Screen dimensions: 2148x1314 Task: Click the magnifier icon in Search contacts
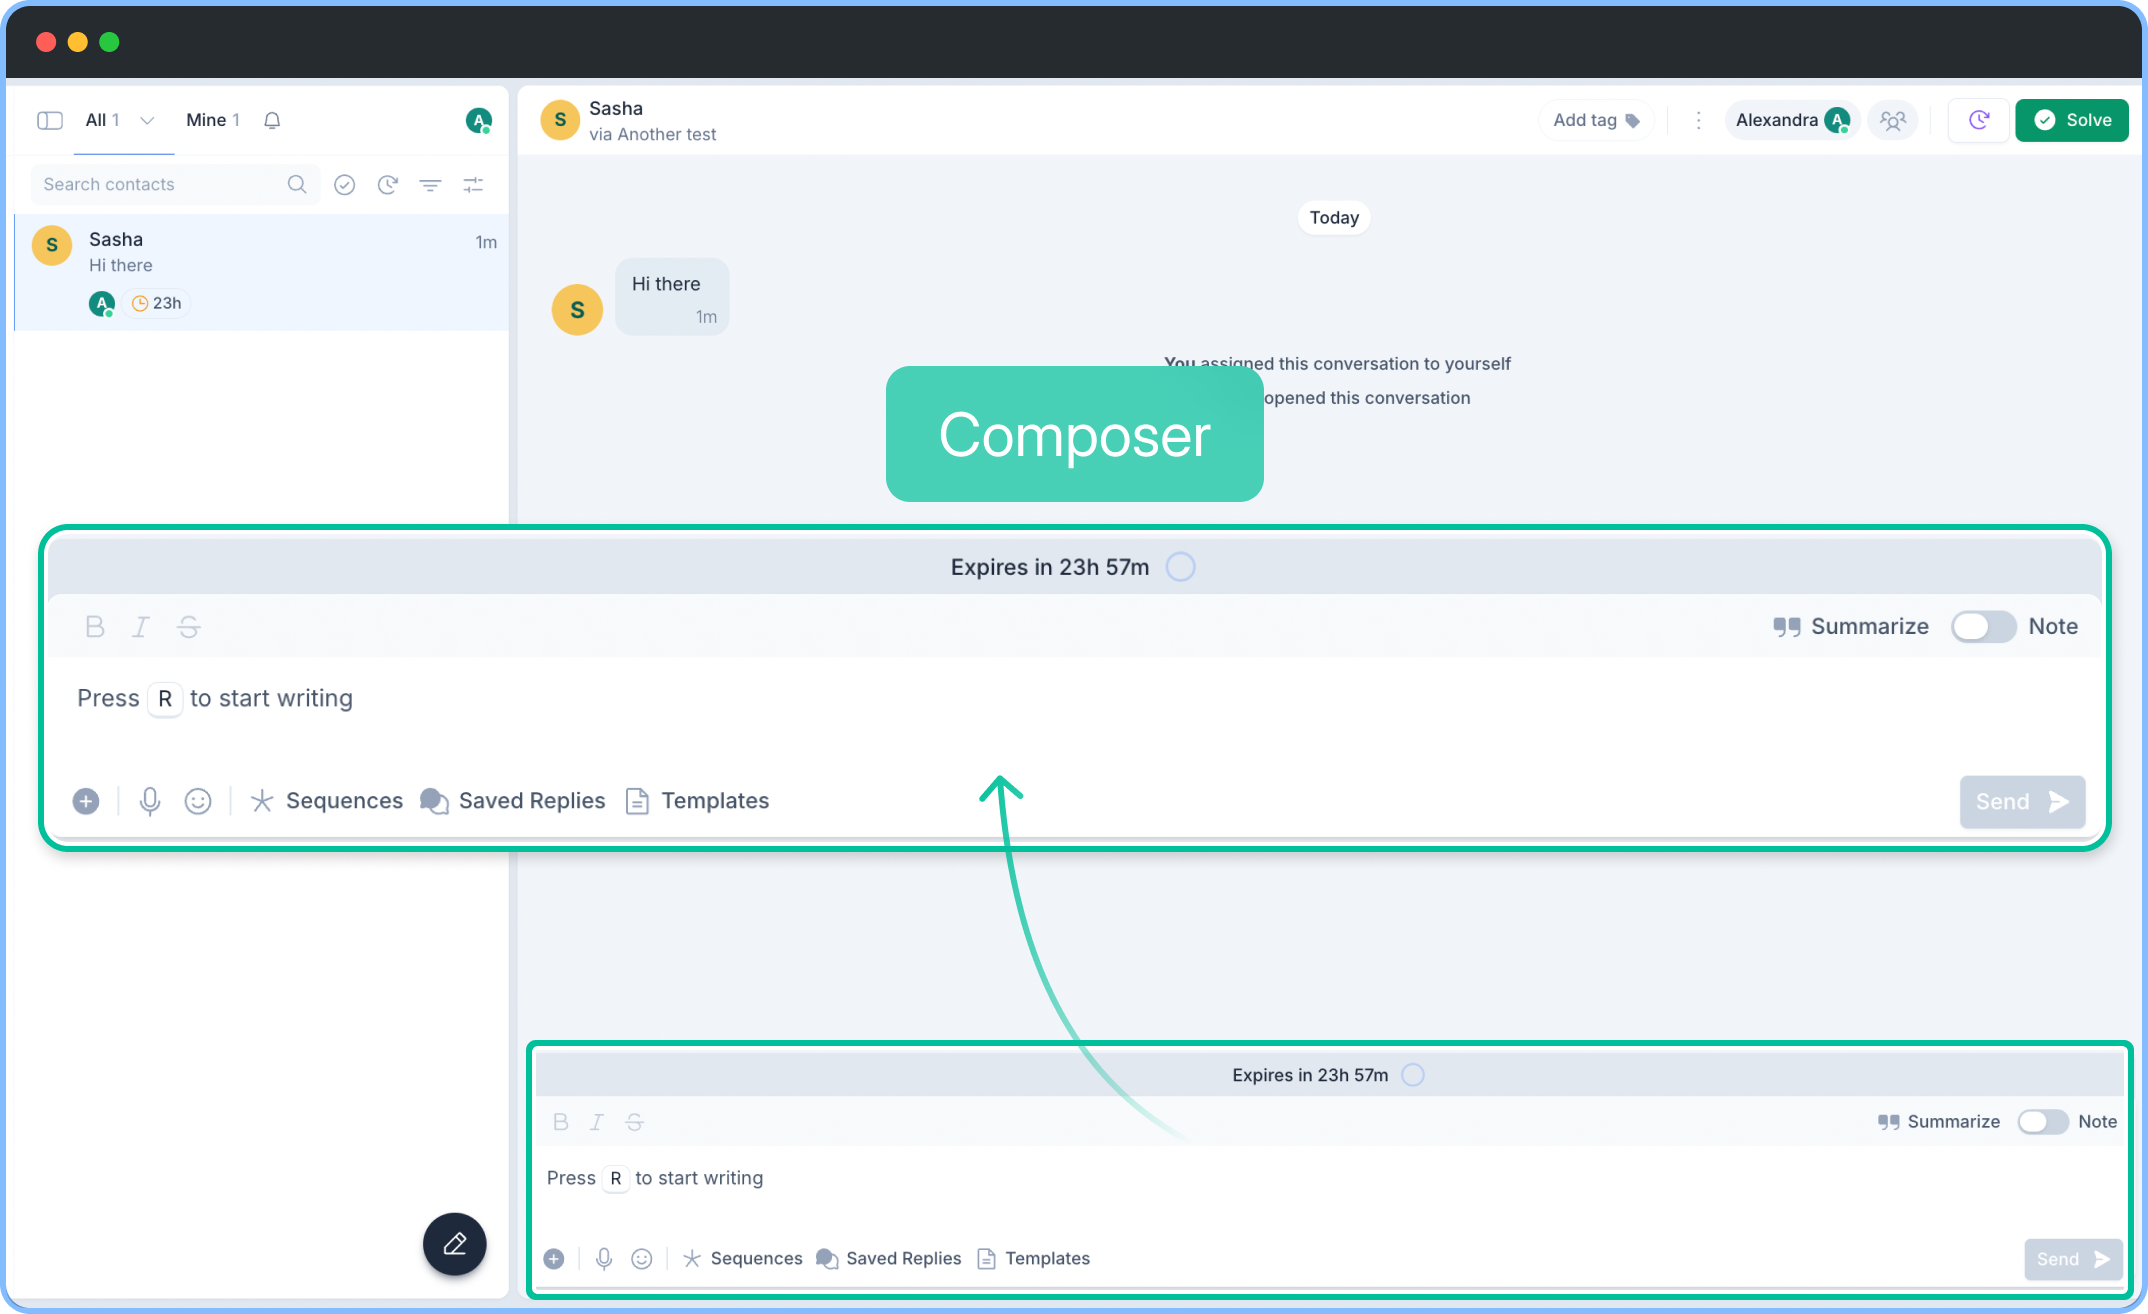tap(297, 184)
